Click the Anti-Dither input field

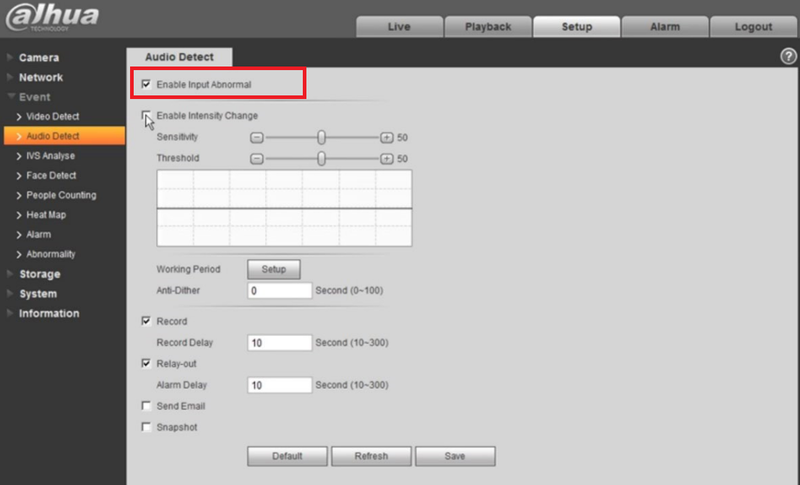pos(279,291)
